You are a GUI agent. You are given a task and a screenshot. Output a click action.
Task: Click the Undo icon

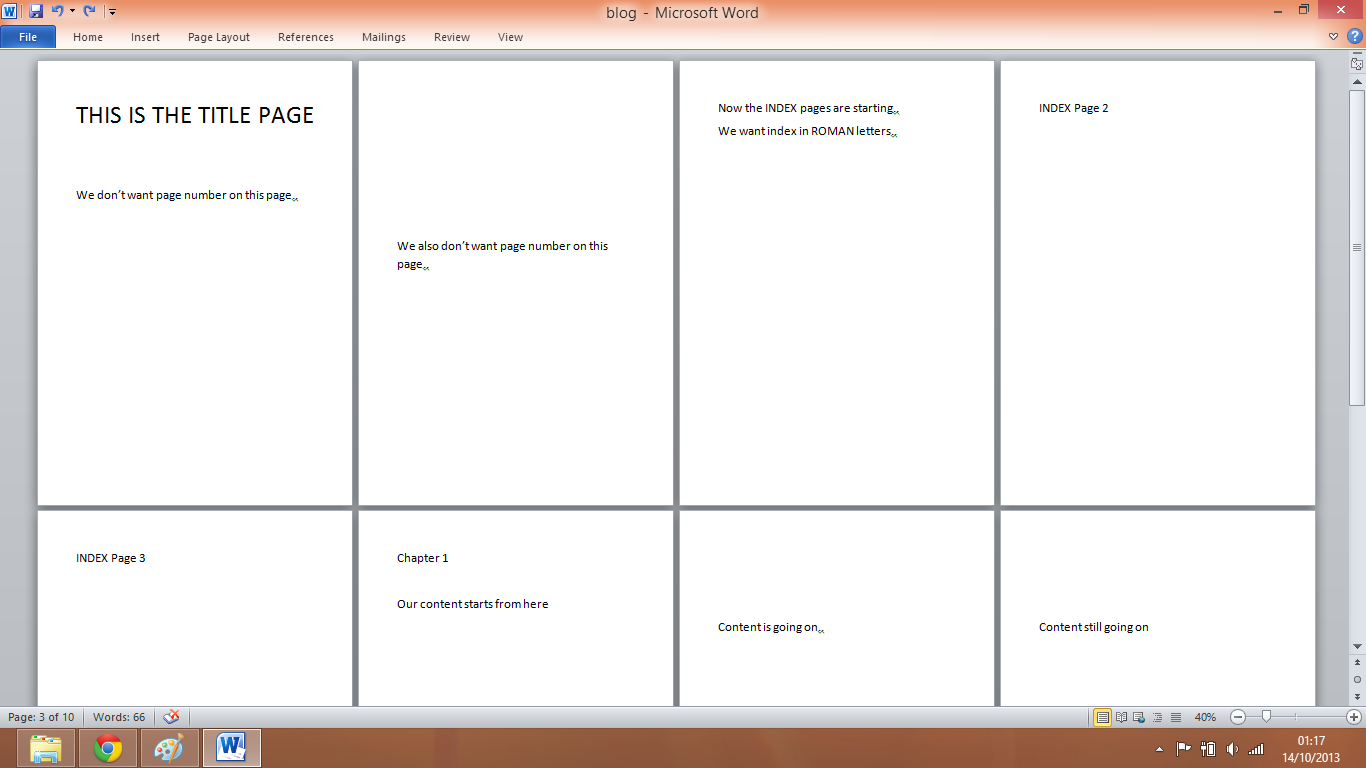pyautogui.click(x=58, y=10)
